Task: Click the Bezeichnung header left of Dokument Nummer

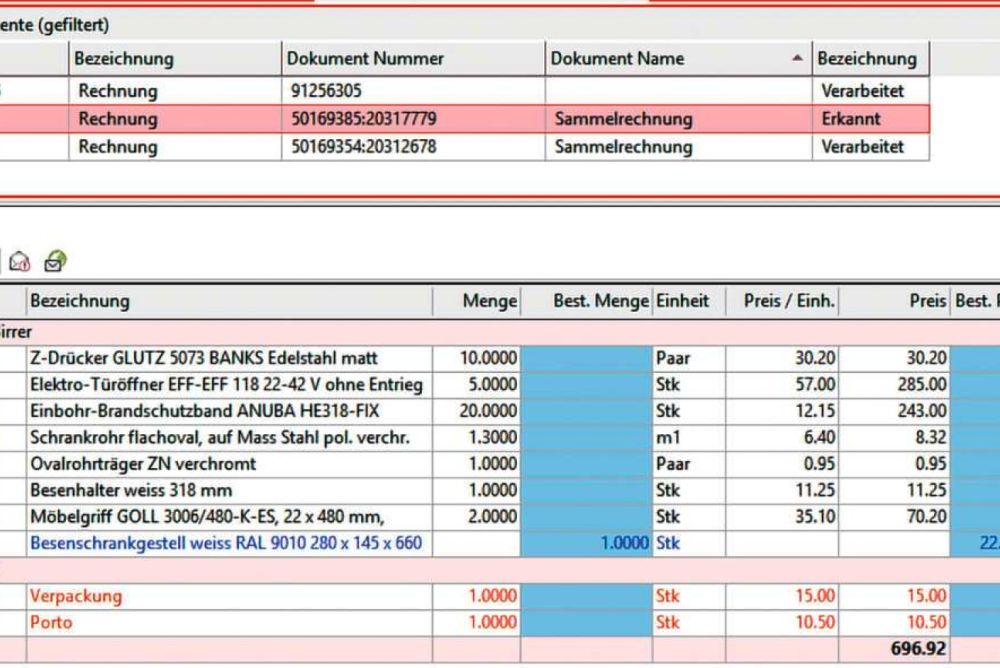Action: tap(175, 59)
